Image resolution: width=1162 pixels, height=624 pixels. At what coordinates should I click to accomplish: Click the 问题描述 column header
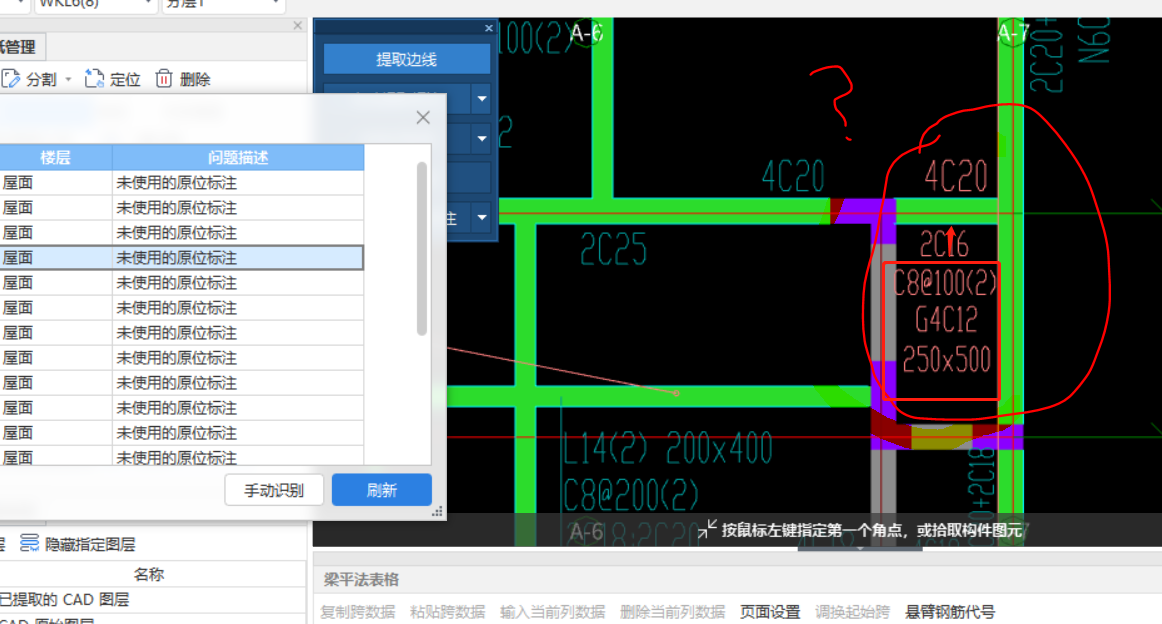point(238,157)
